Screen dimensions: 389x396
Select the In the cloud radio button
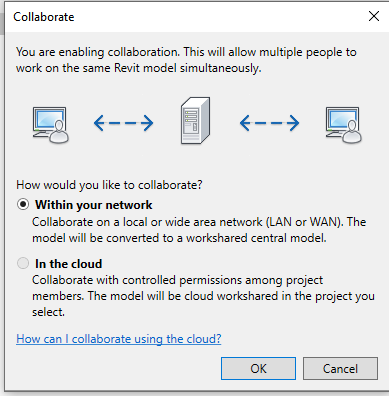click(x=23, y=263)
